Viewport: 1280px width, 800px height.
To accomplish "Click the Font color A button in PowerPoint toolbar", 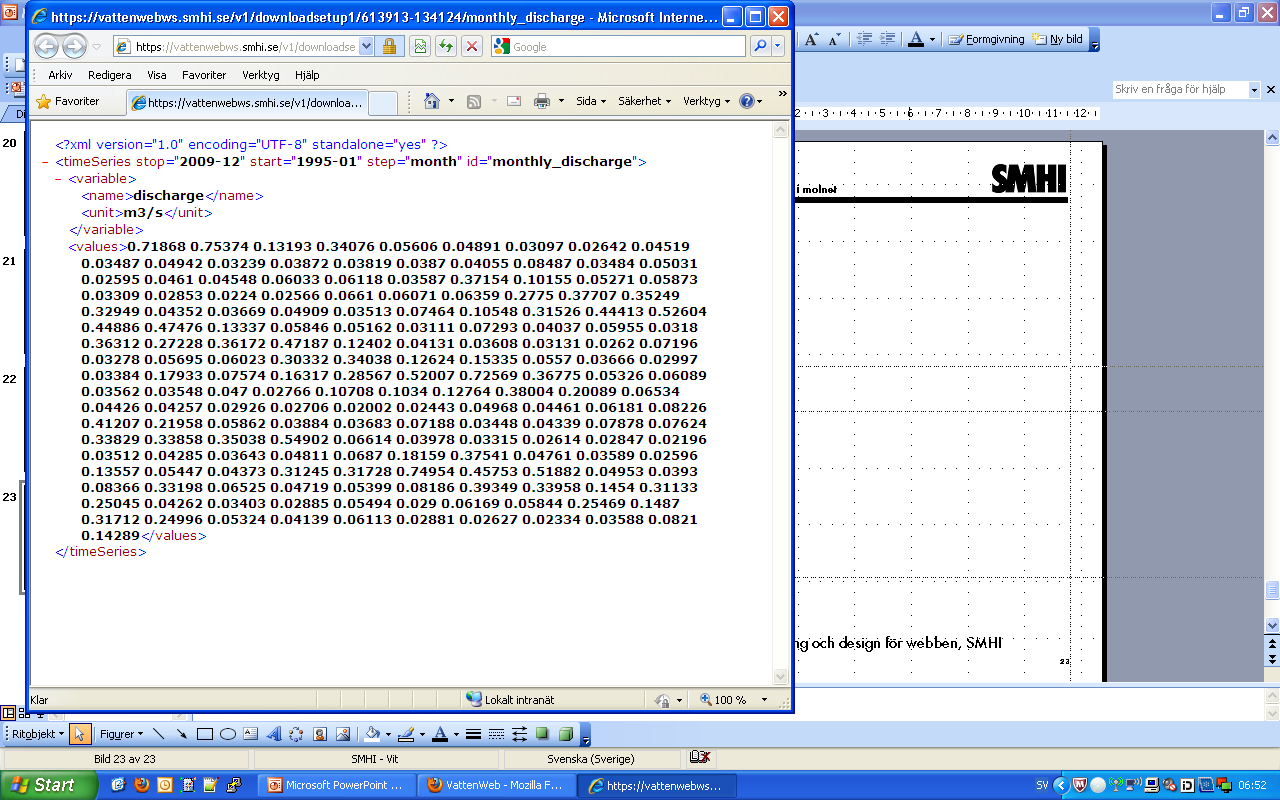I will coord(916,39).
